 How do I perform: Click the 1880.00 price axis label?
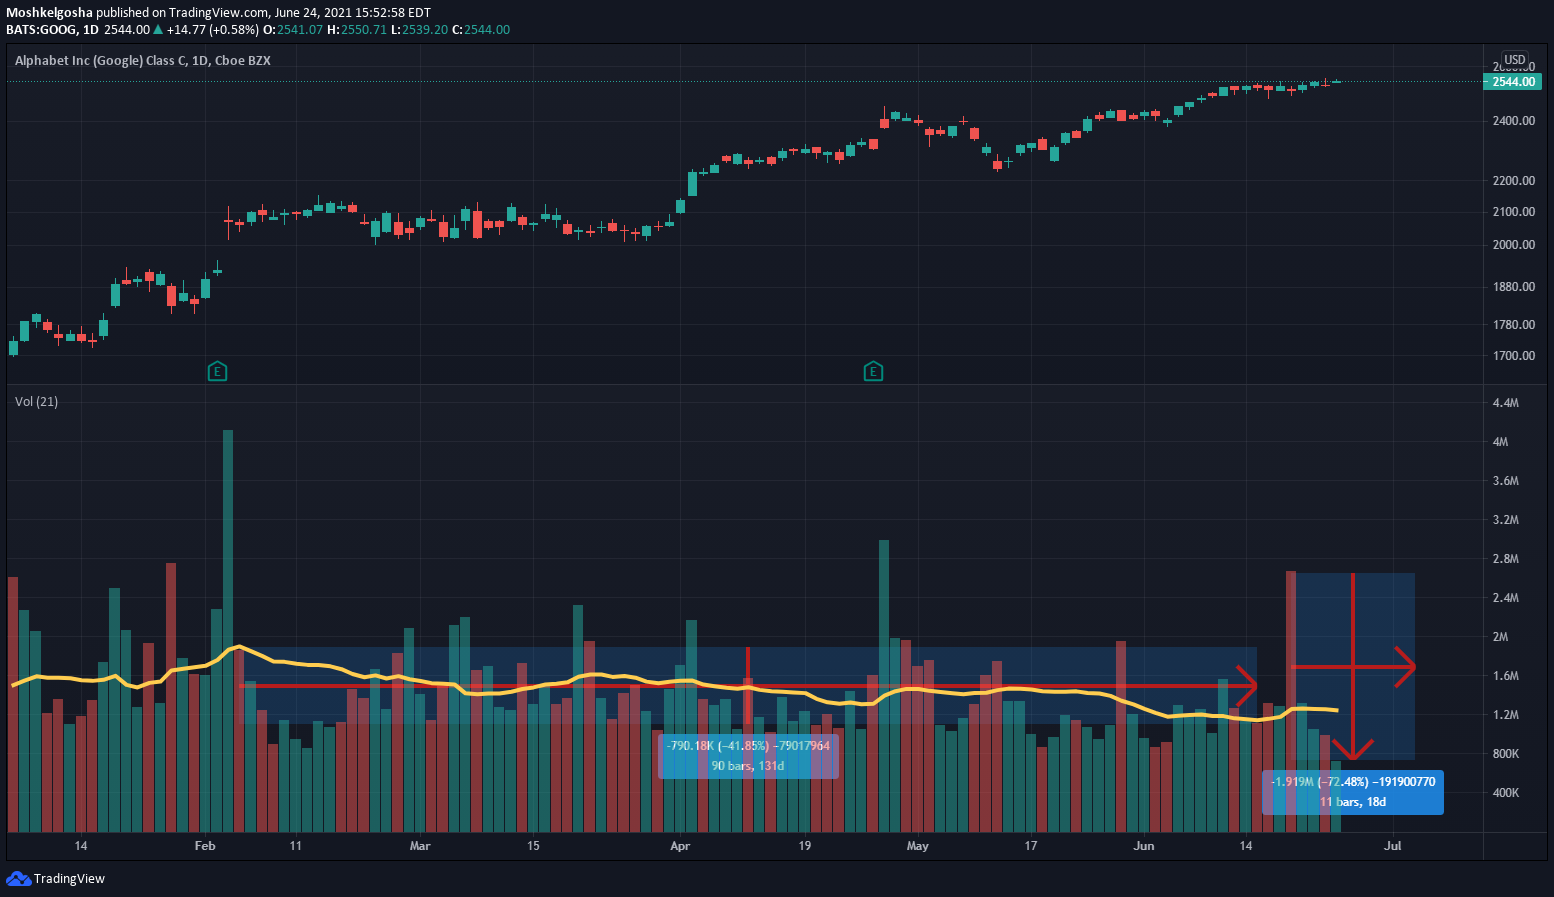click(1513, 287)
